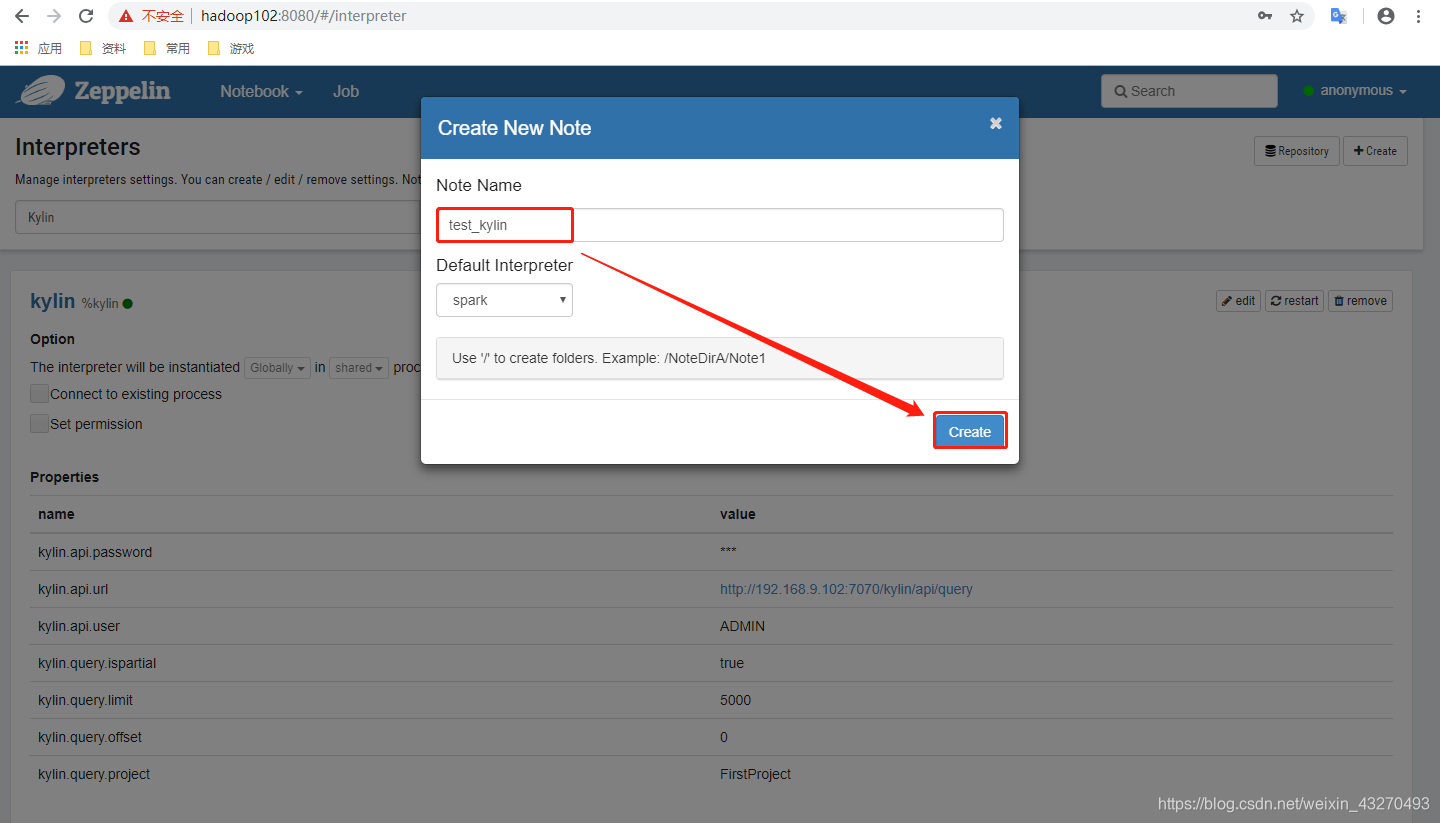Screen dimensions: 1440x823
Task: Click the kylin.query.limit property name
Action: click(x=86, y=700)
